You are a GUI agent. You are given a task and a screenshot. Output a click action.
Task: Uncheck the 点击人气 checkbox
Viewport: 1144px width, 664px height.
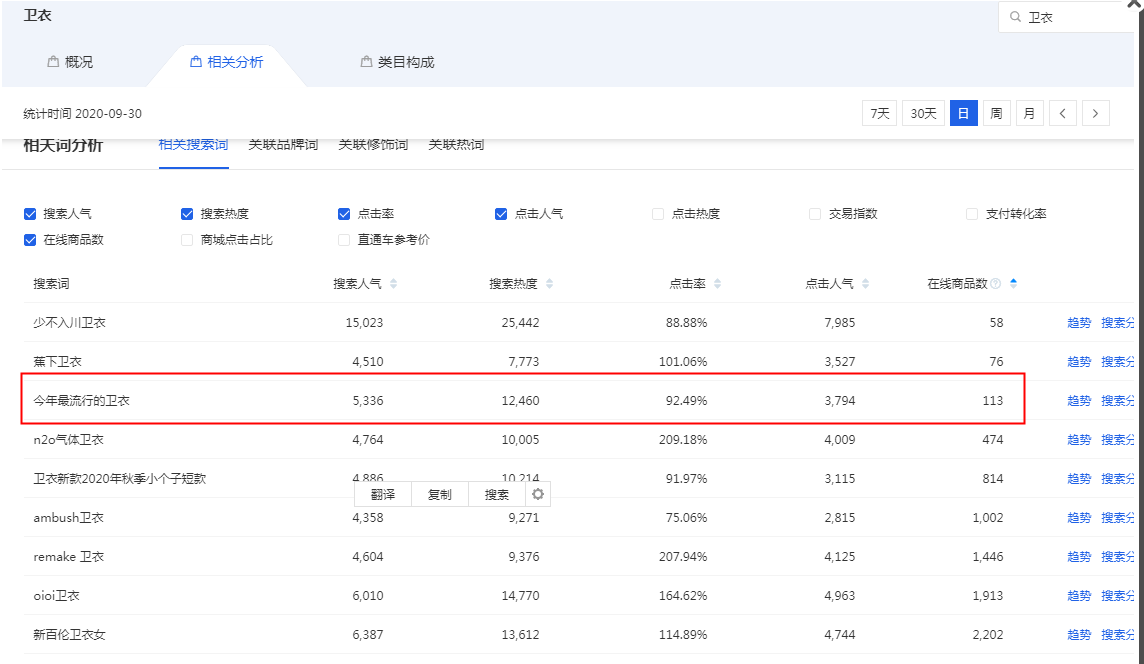[x=500, y=214]
